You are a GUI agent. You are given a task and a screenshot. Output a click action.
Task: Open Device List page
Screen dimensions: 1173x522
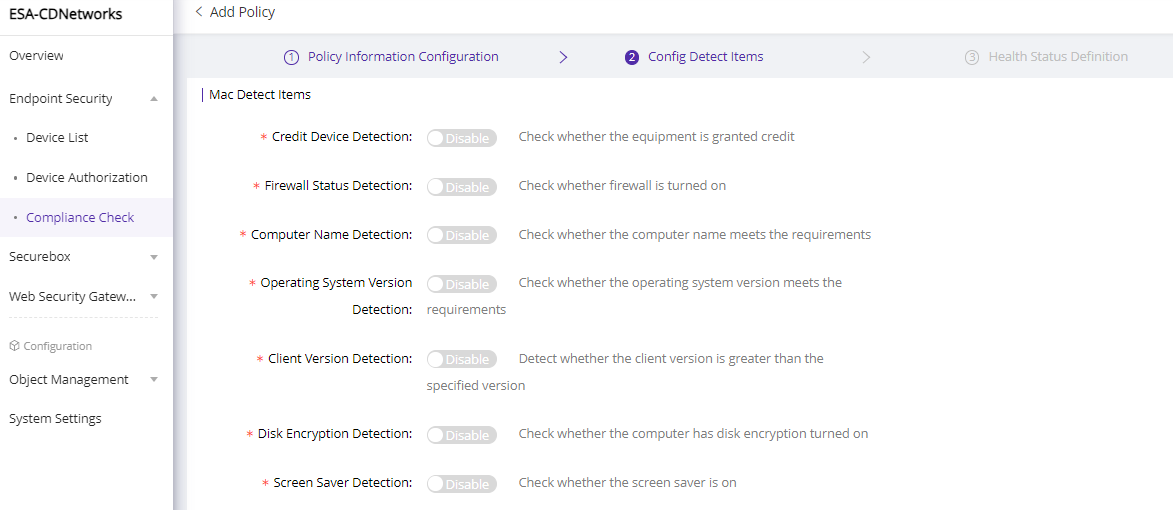(57, 138)
